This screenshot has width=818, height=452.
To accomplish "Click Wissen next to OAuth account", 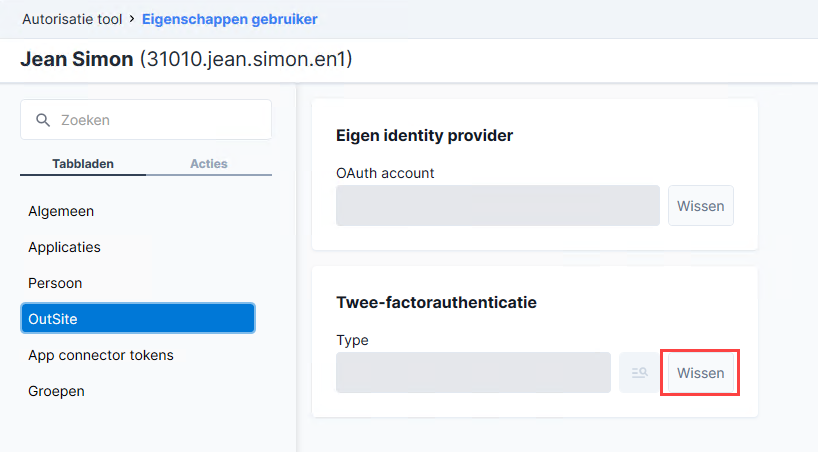I will (x=701, y=206).
